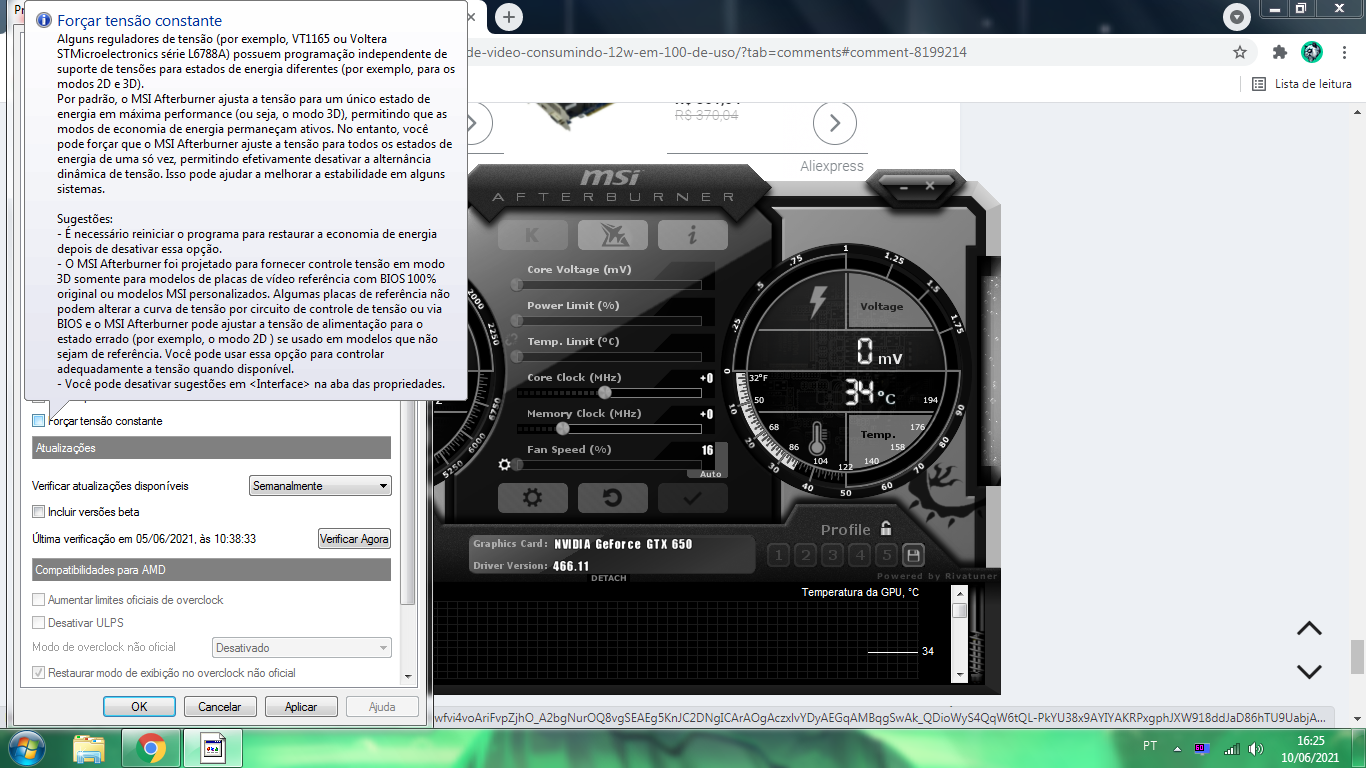1366x768 pixels.
Task: Select profile slot 4
Action: point(860,555)
